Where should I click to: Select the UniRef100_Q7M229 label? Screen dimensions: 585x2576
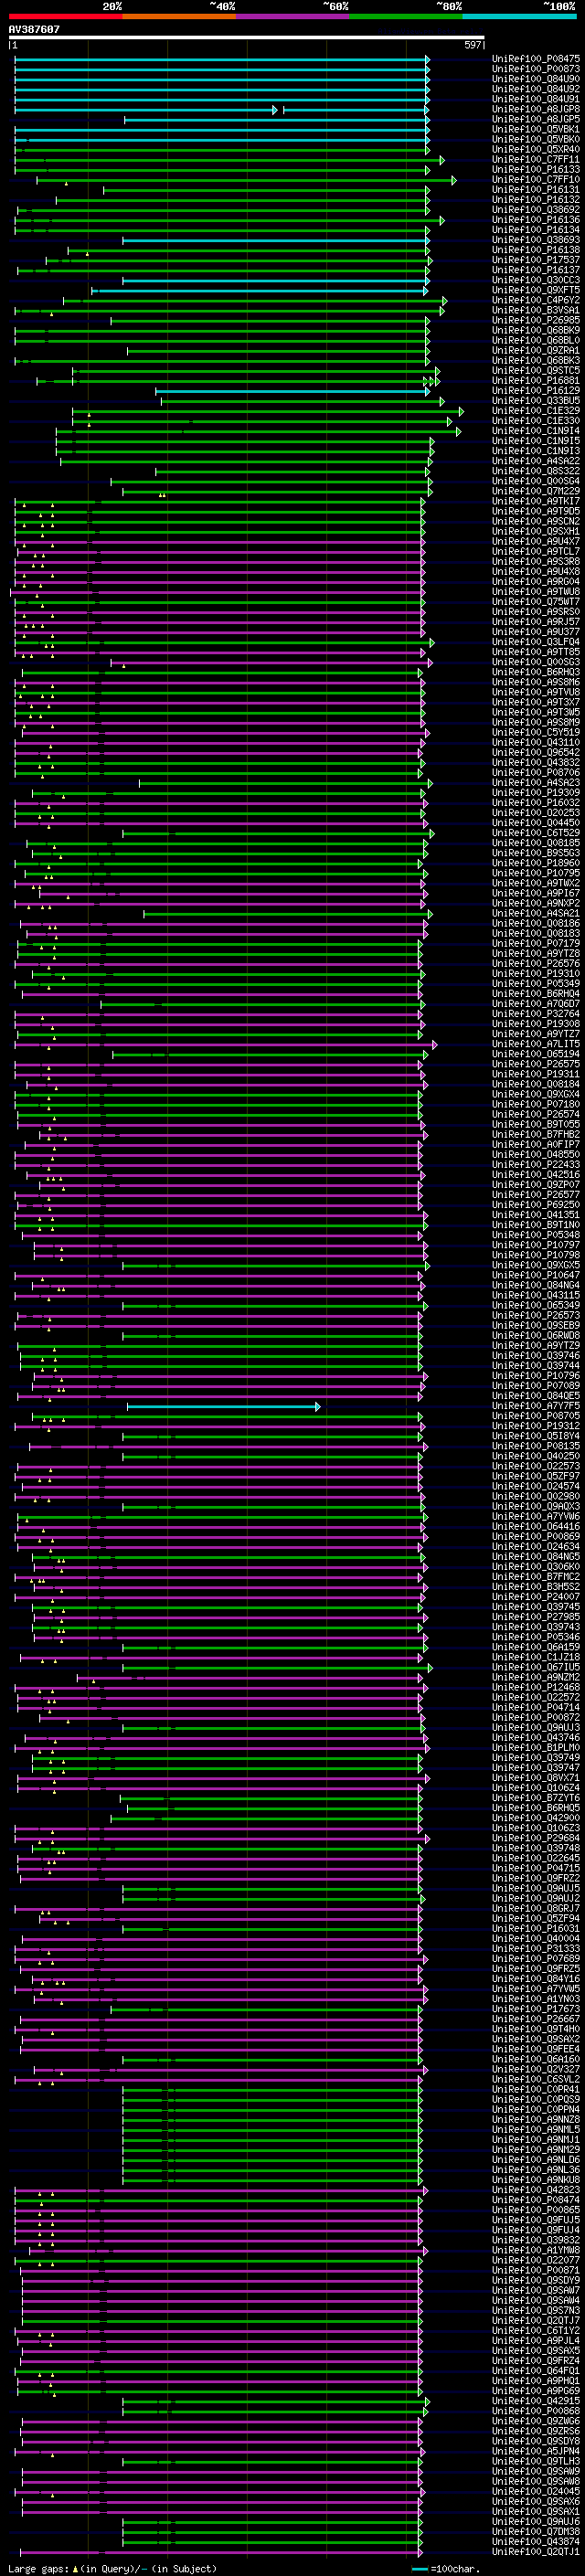[x=536, y=491]
